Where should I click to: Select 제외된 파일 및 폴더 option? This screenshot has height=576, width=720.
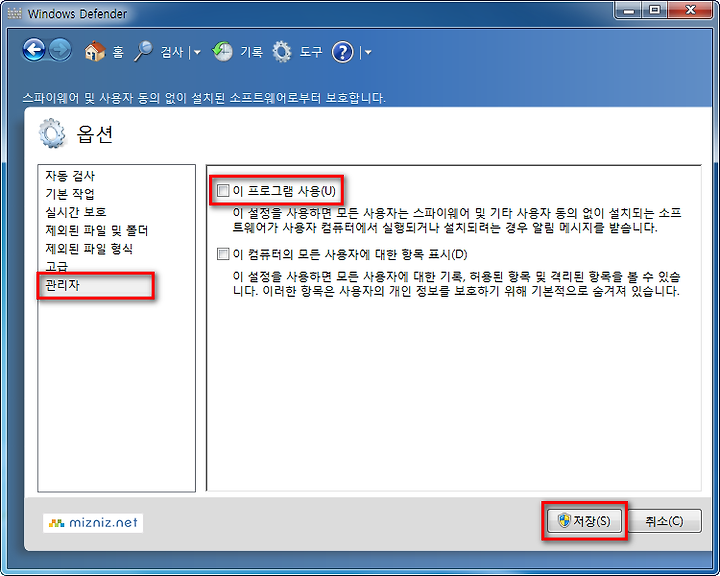coord(96,230)
